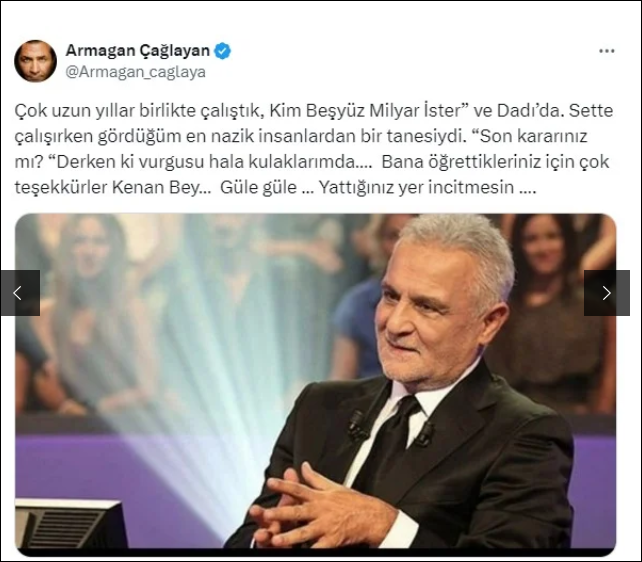
Task: Click the quoted text Son kararınız
Action: point(533,136)
